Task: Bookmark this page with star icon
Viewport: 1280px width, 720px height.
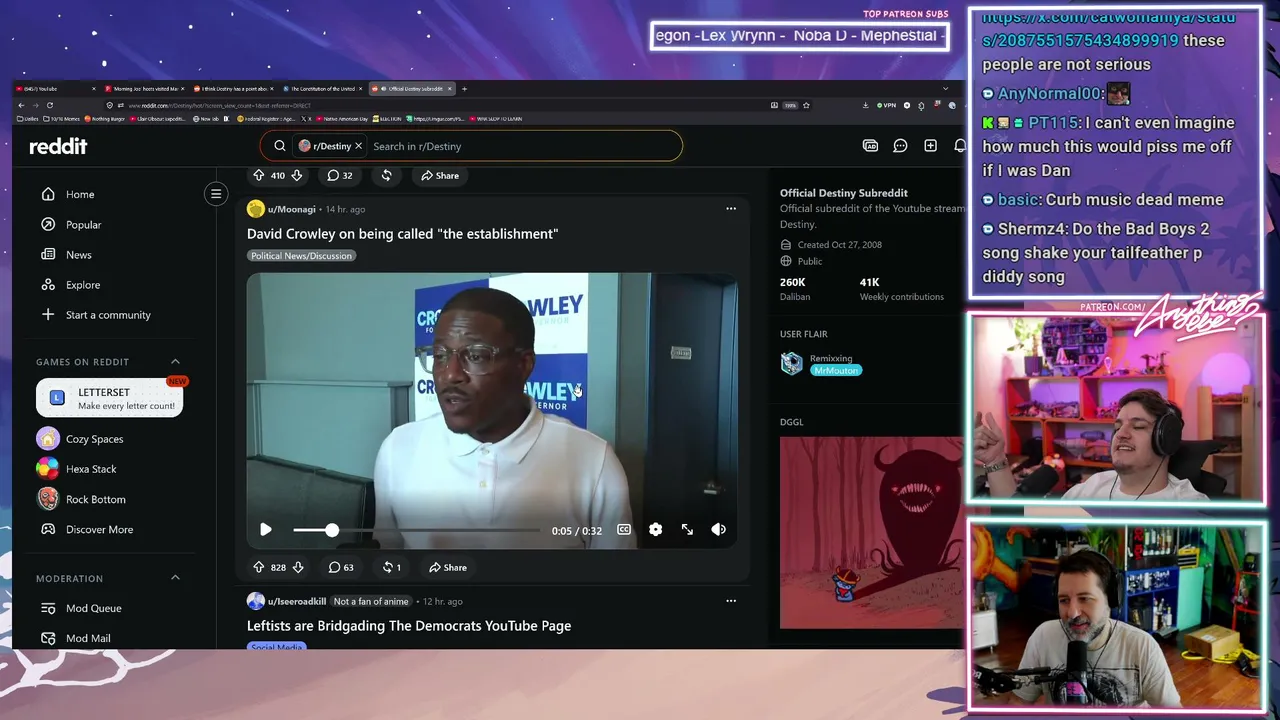Action: 806,105
